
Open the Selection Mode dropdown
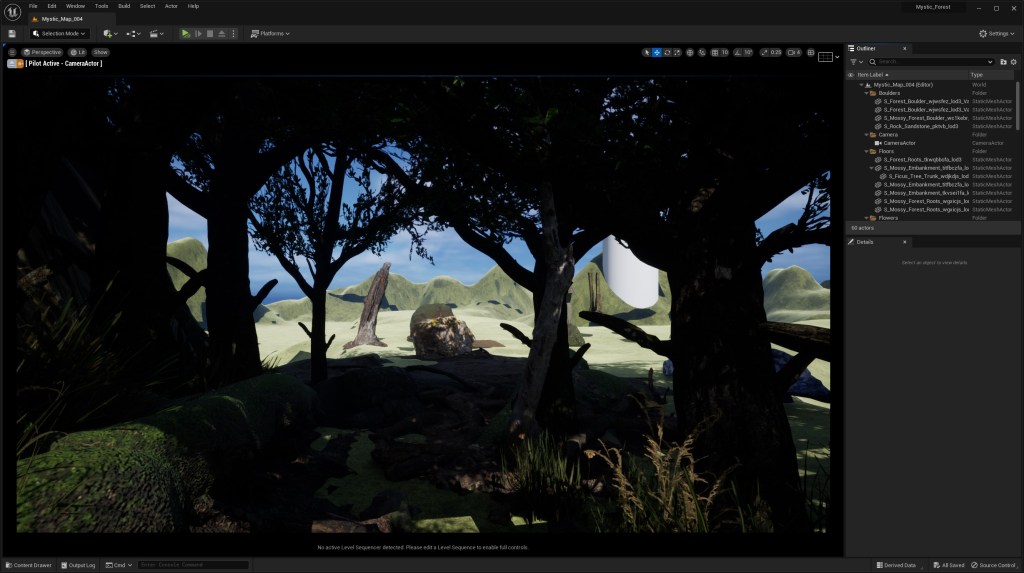[x=62, y=33]
